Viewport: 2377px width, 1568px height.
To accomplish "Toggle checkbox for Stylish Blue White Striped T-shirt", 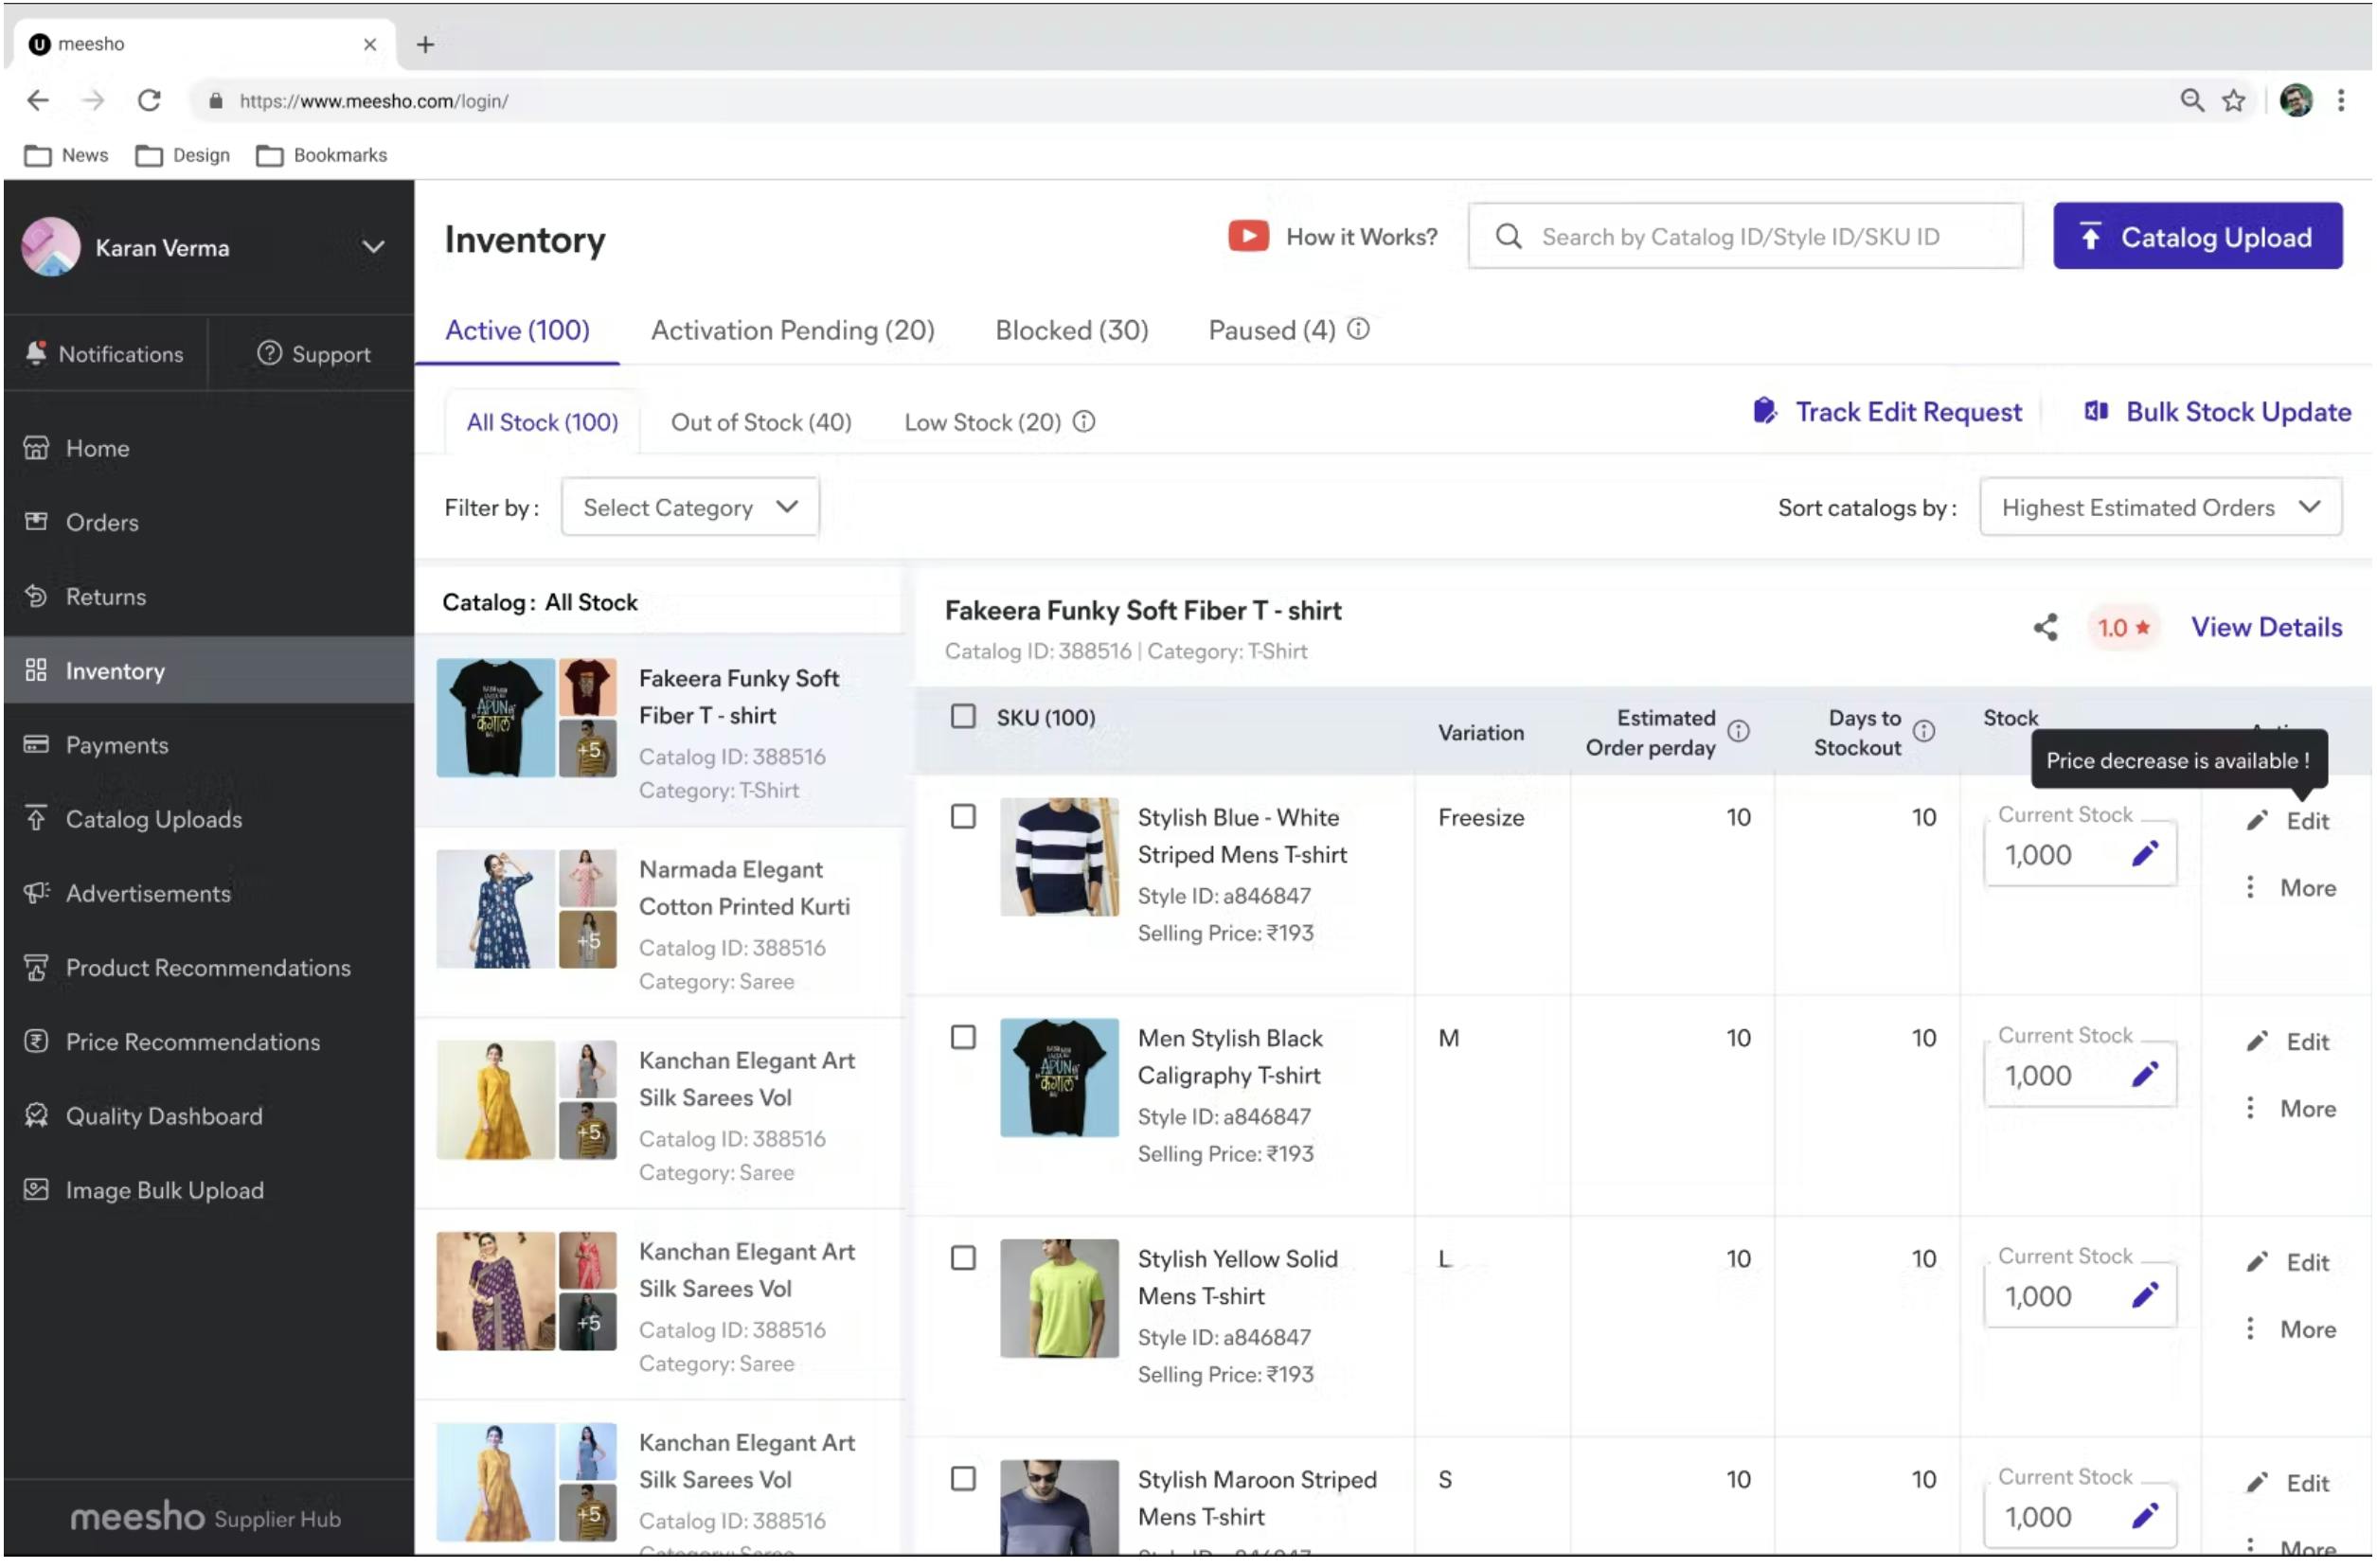I will tap(963, 815).
